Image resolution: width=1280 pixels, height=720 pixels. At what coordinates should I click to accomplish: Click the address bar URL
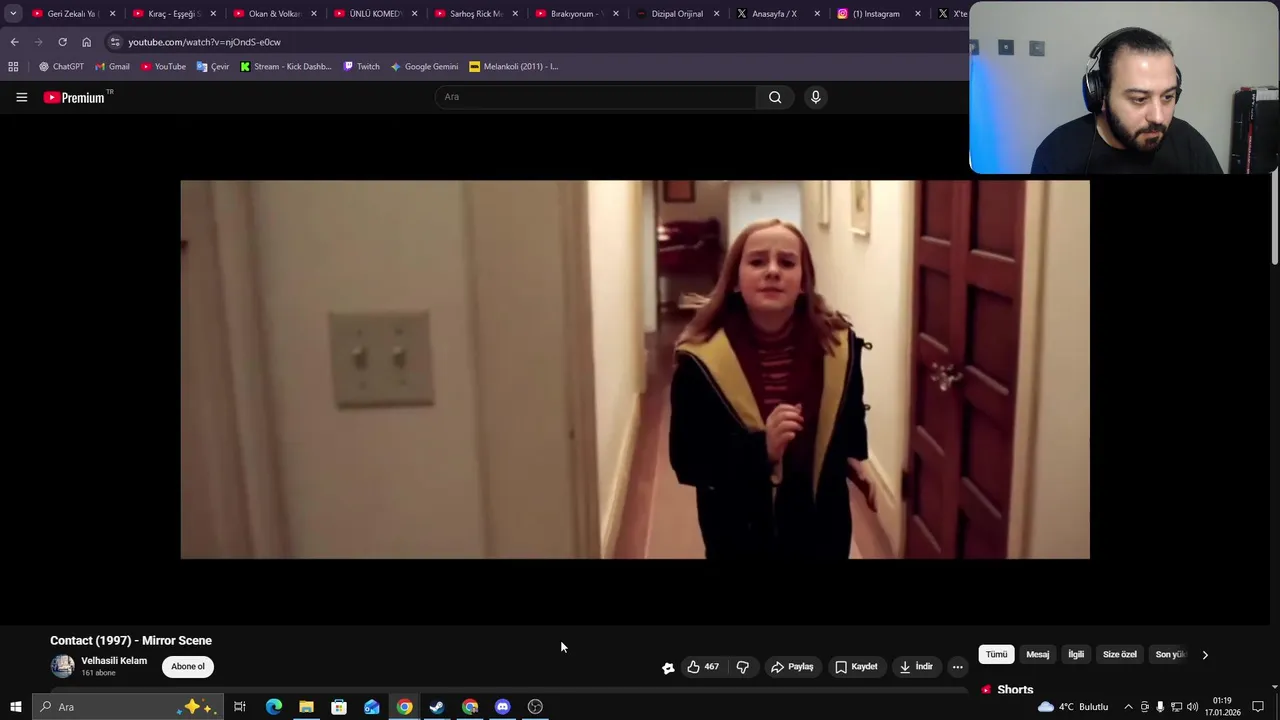tap(204, 42)
